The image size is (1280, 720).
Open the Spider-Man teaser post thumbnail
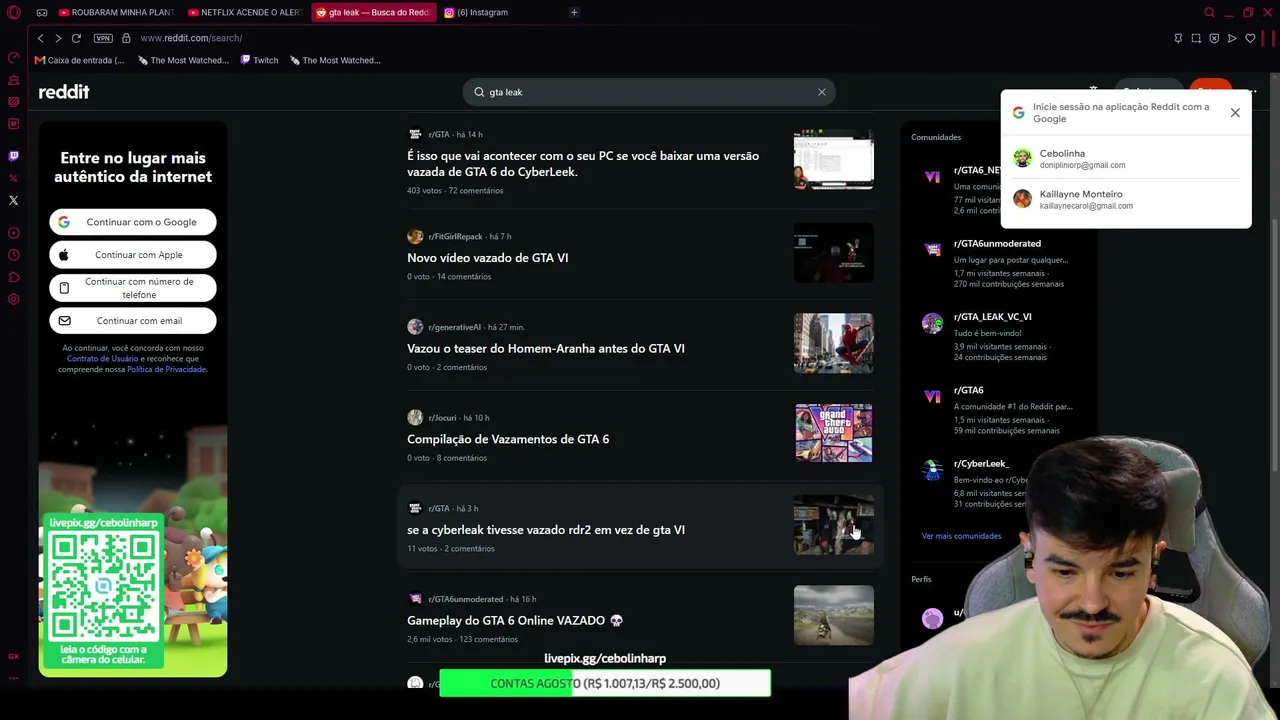tap(834, 343)
